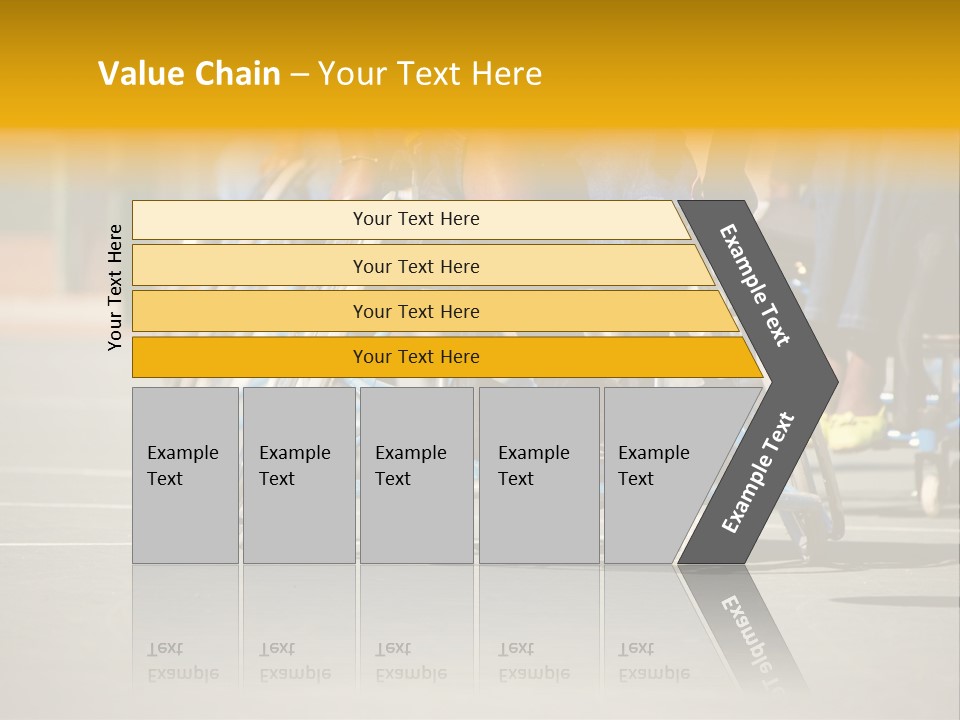Viewport: 960px width, 720px height.
Task: Click the second gray "Example Text" box
Action: [298, 474]
